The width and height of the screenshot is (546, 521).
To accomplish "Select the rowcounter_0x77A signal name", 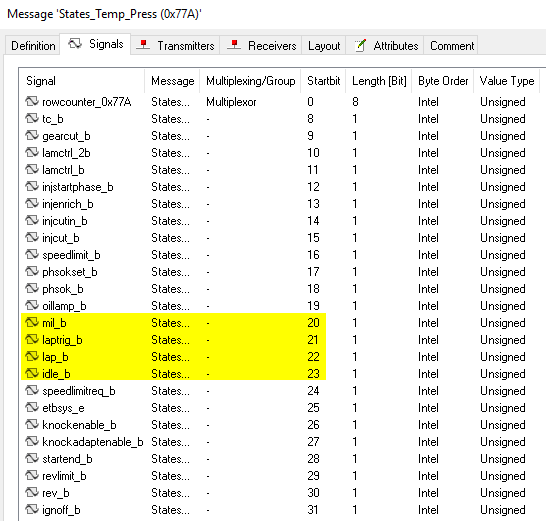I will click(87, 102).
